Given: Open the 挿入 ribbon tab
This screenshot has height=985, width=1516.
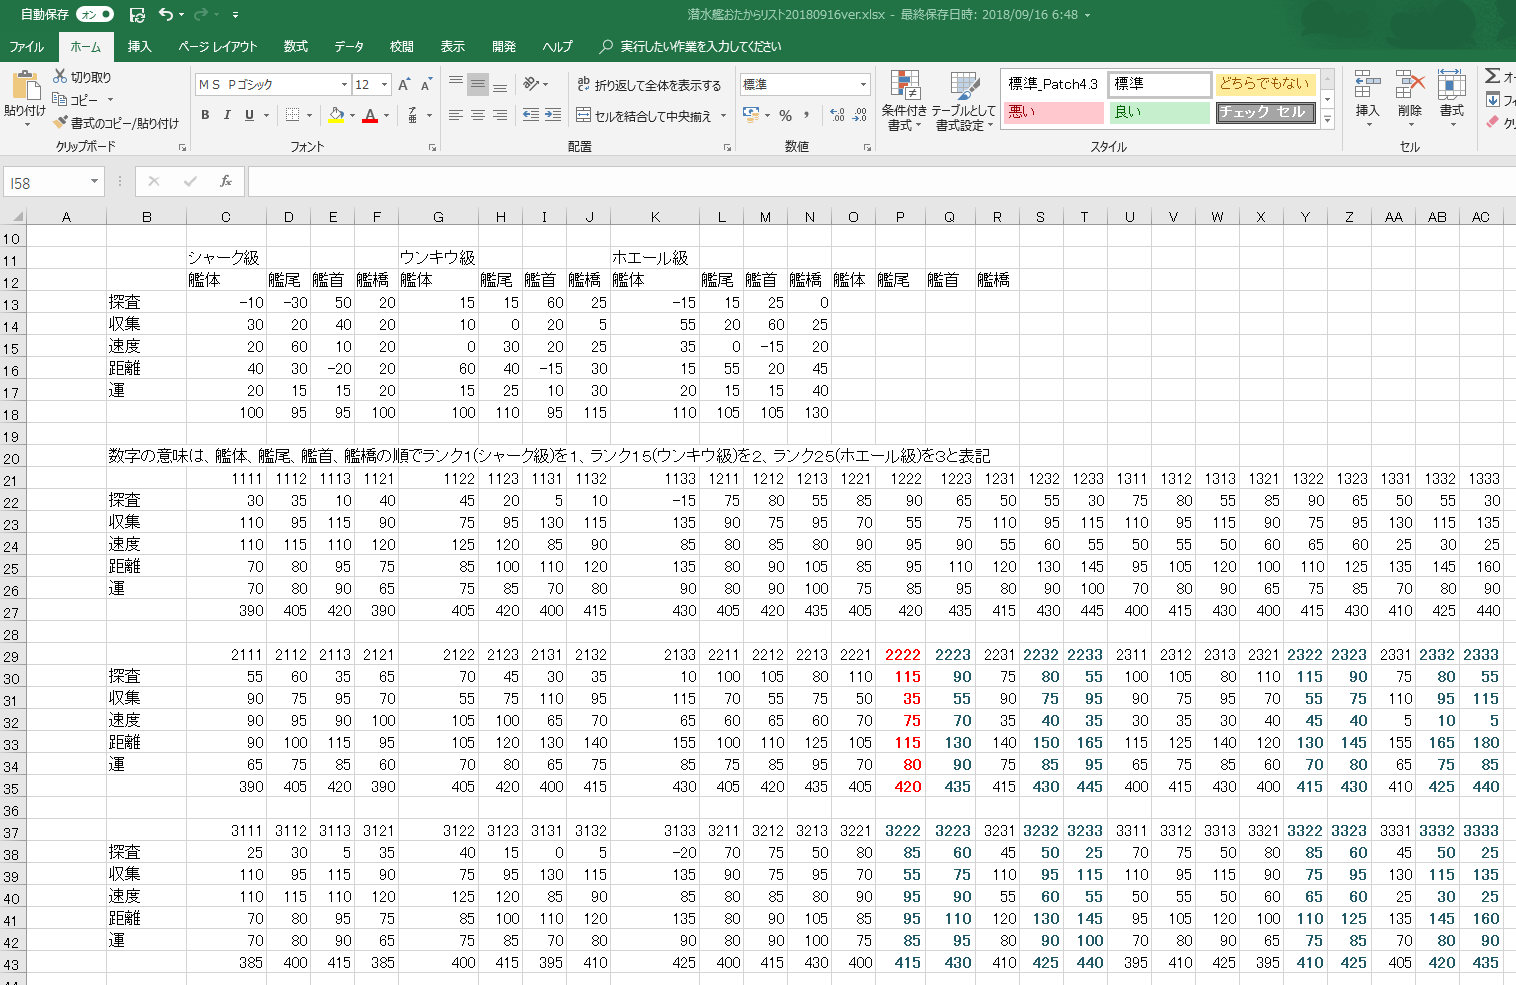Looking at the screenshot, I should [139, 47].
